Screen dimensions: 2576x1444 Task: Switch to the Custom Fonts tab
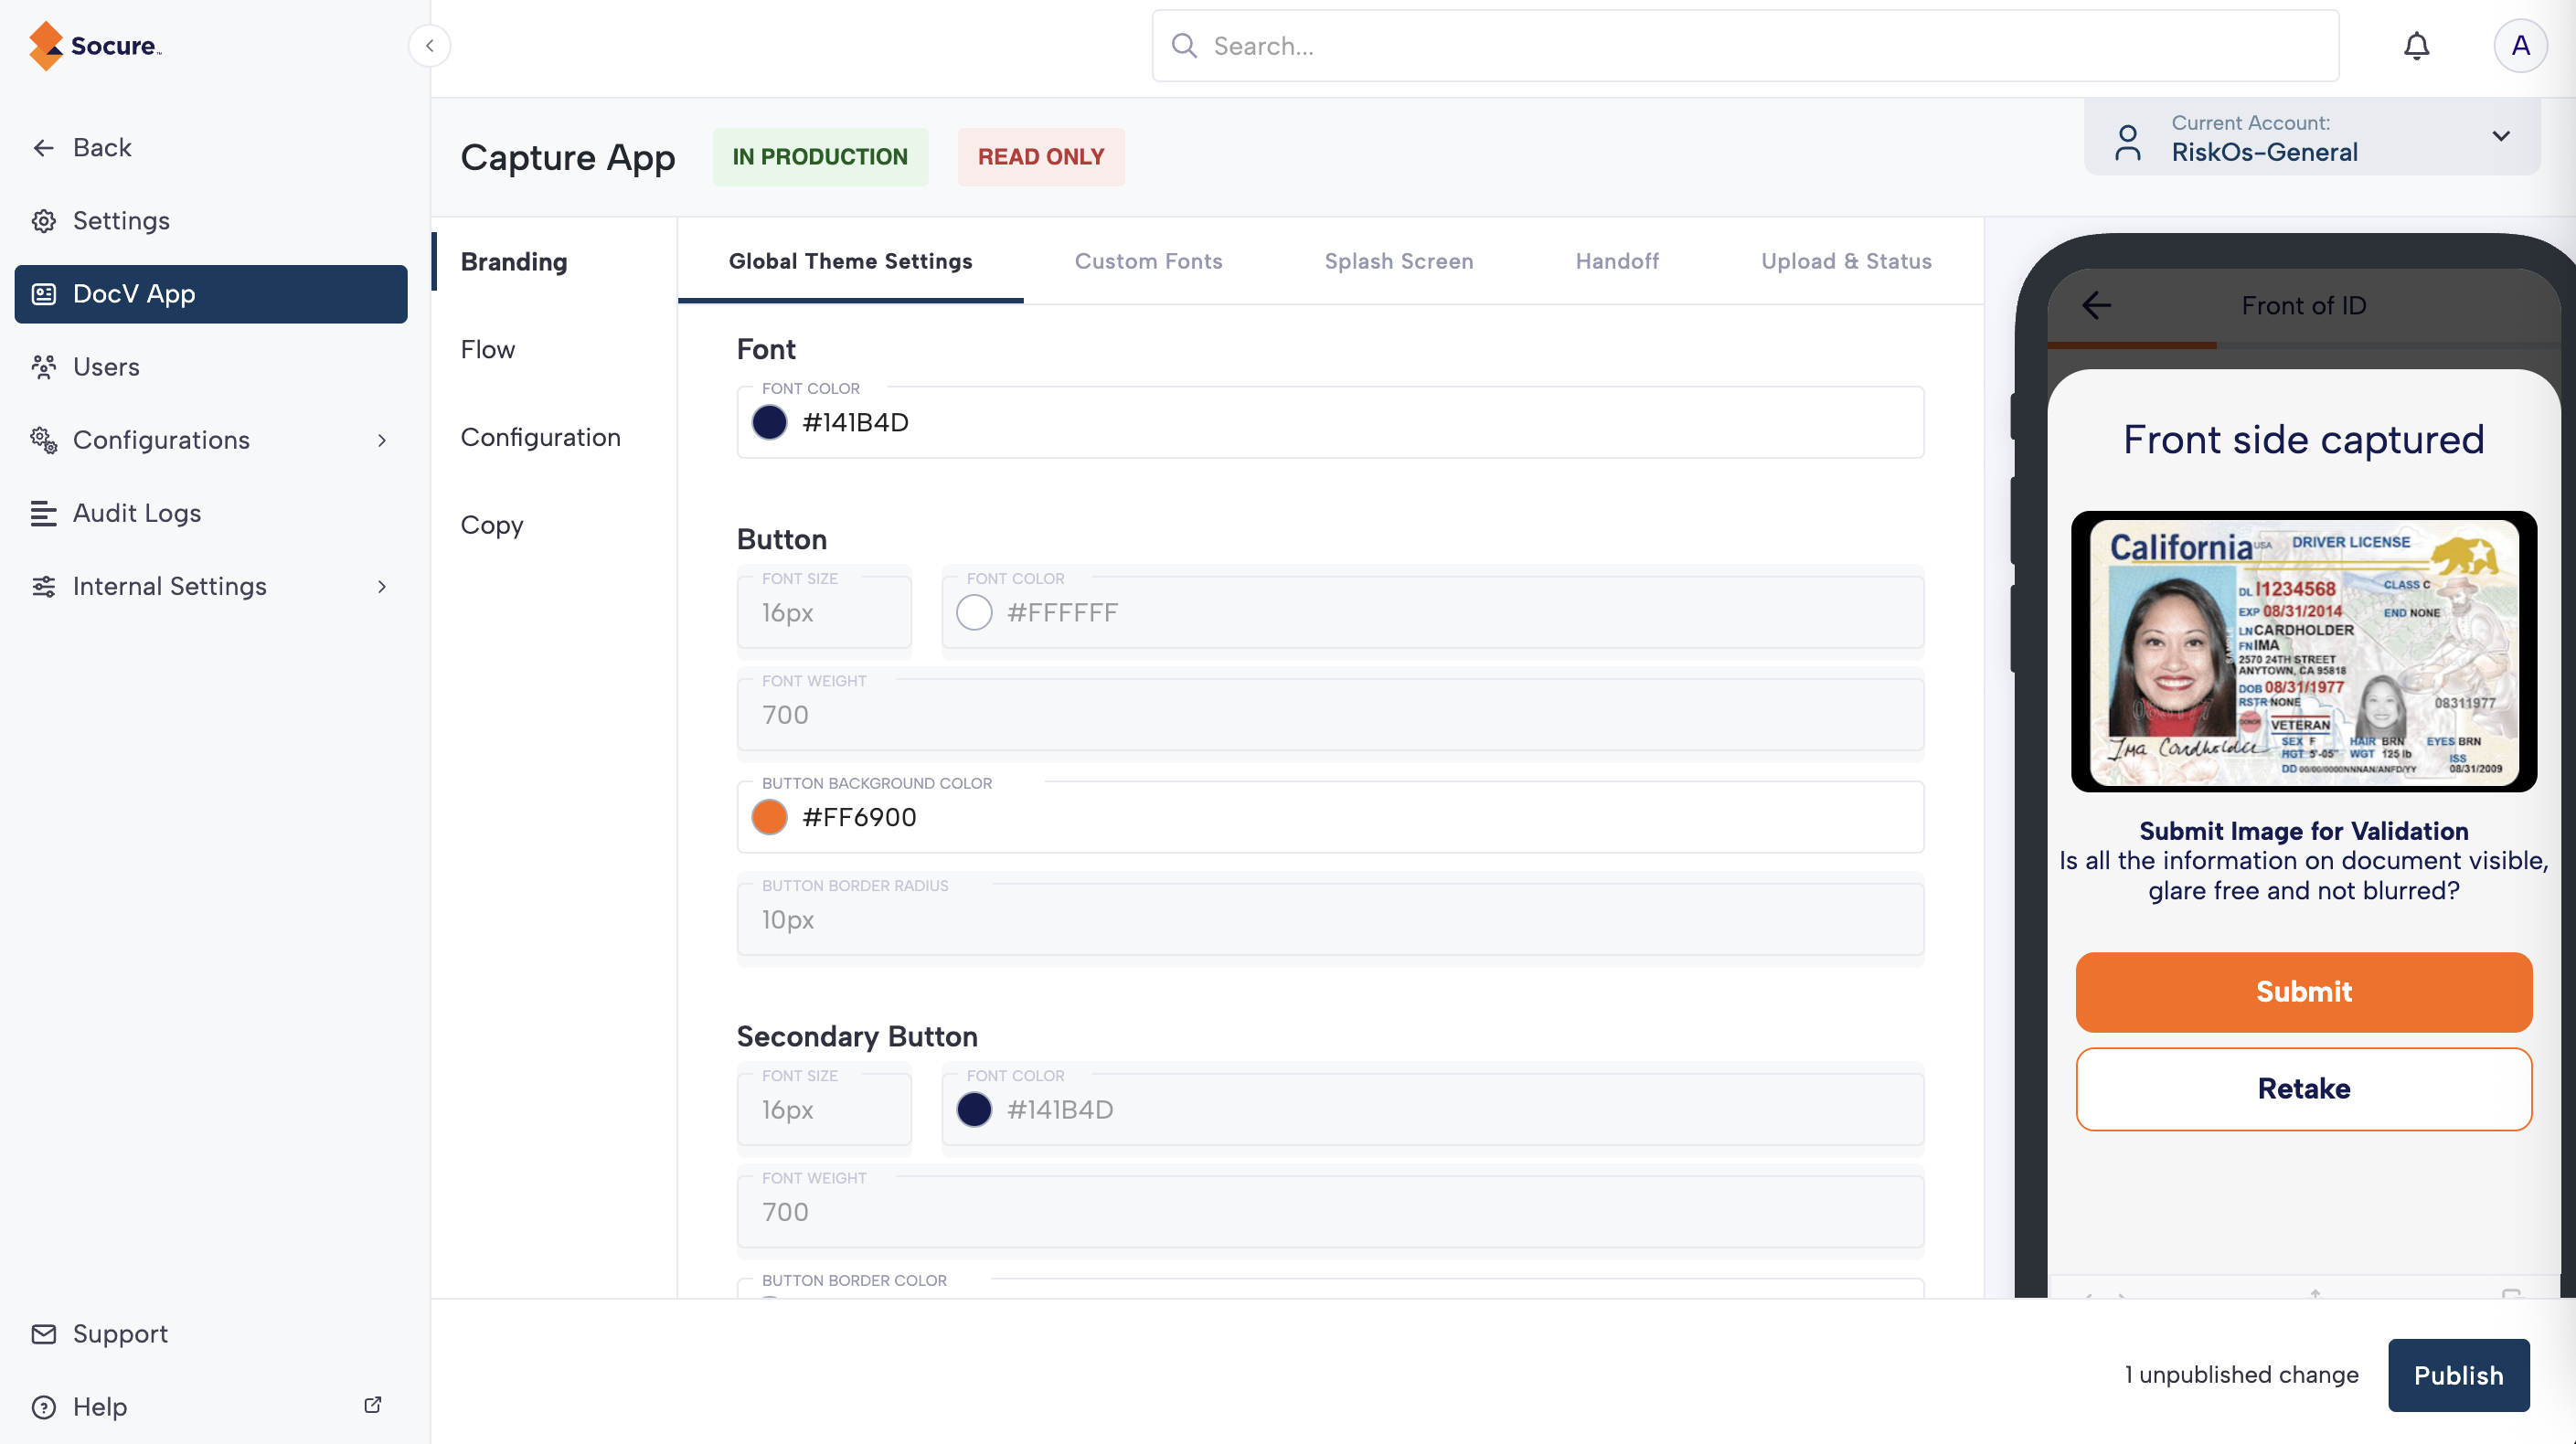(1148, 261)
